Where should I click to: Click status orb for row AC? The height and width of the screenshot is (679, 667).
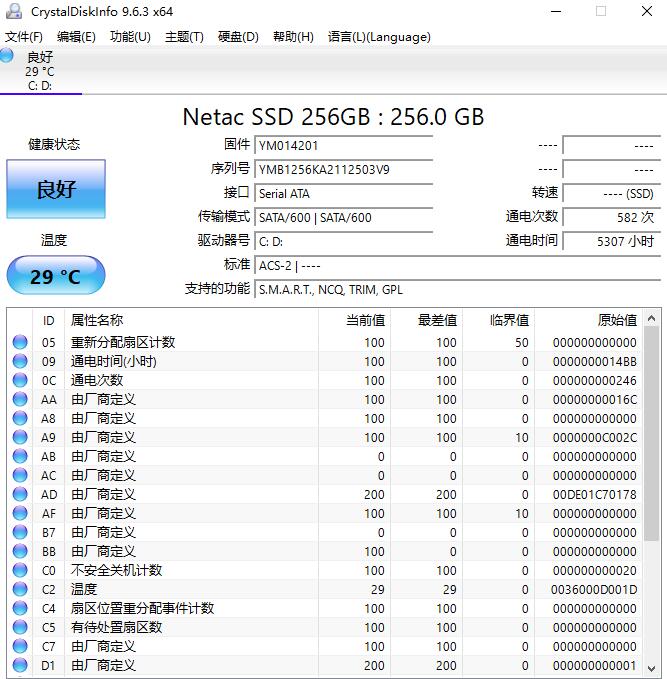20,475
